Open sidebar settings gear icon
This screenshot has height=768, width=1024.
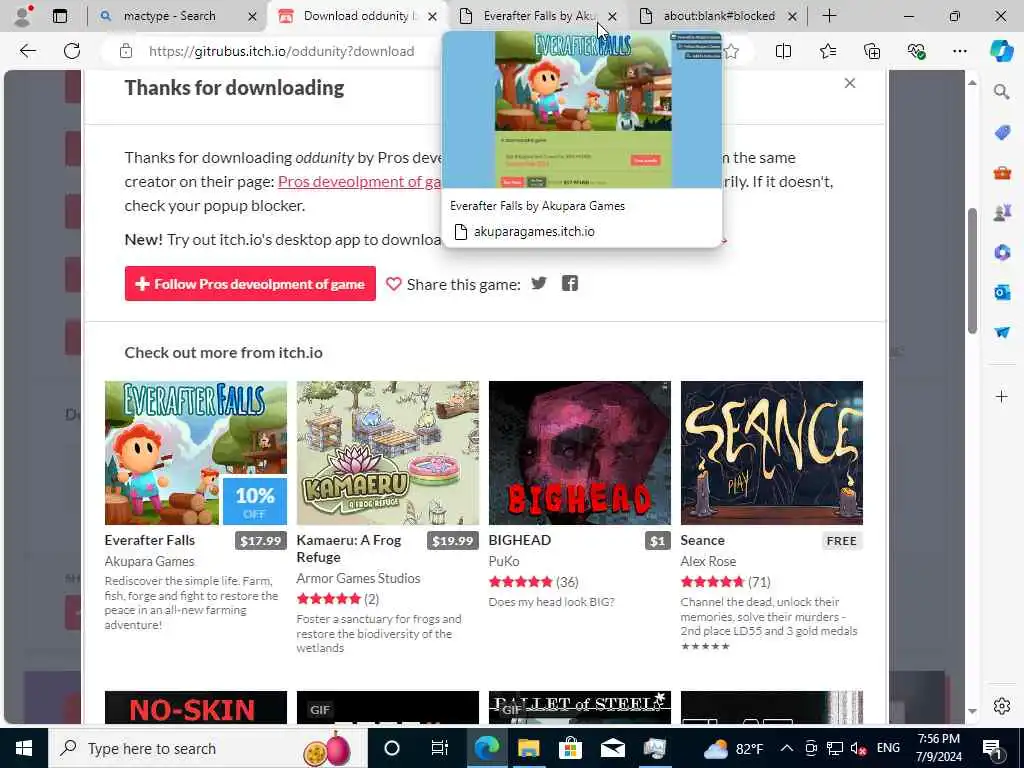click(1001, 706)
